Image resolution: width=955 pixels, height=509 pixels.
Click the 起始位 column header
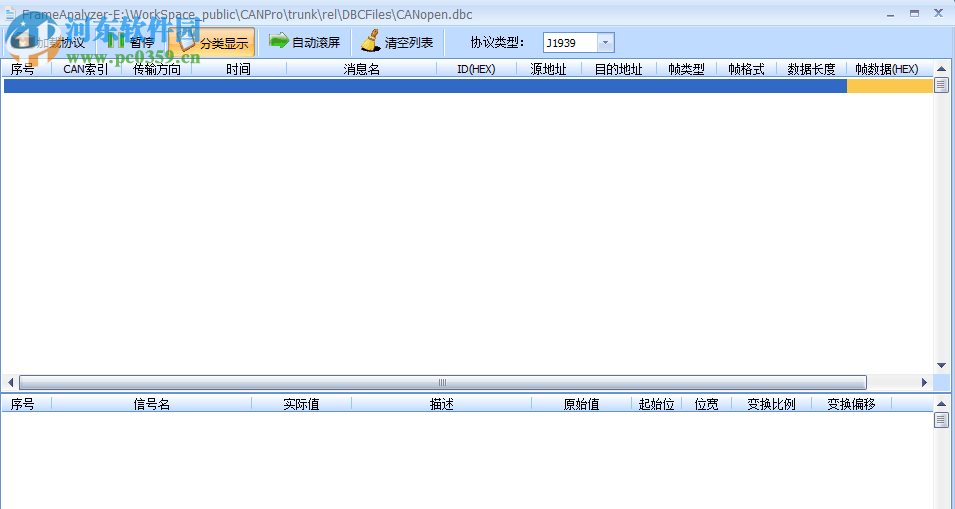coord(657,404)
